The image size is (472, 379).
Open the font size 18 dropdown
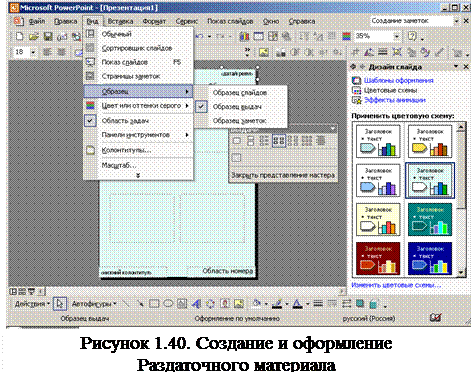33,52
